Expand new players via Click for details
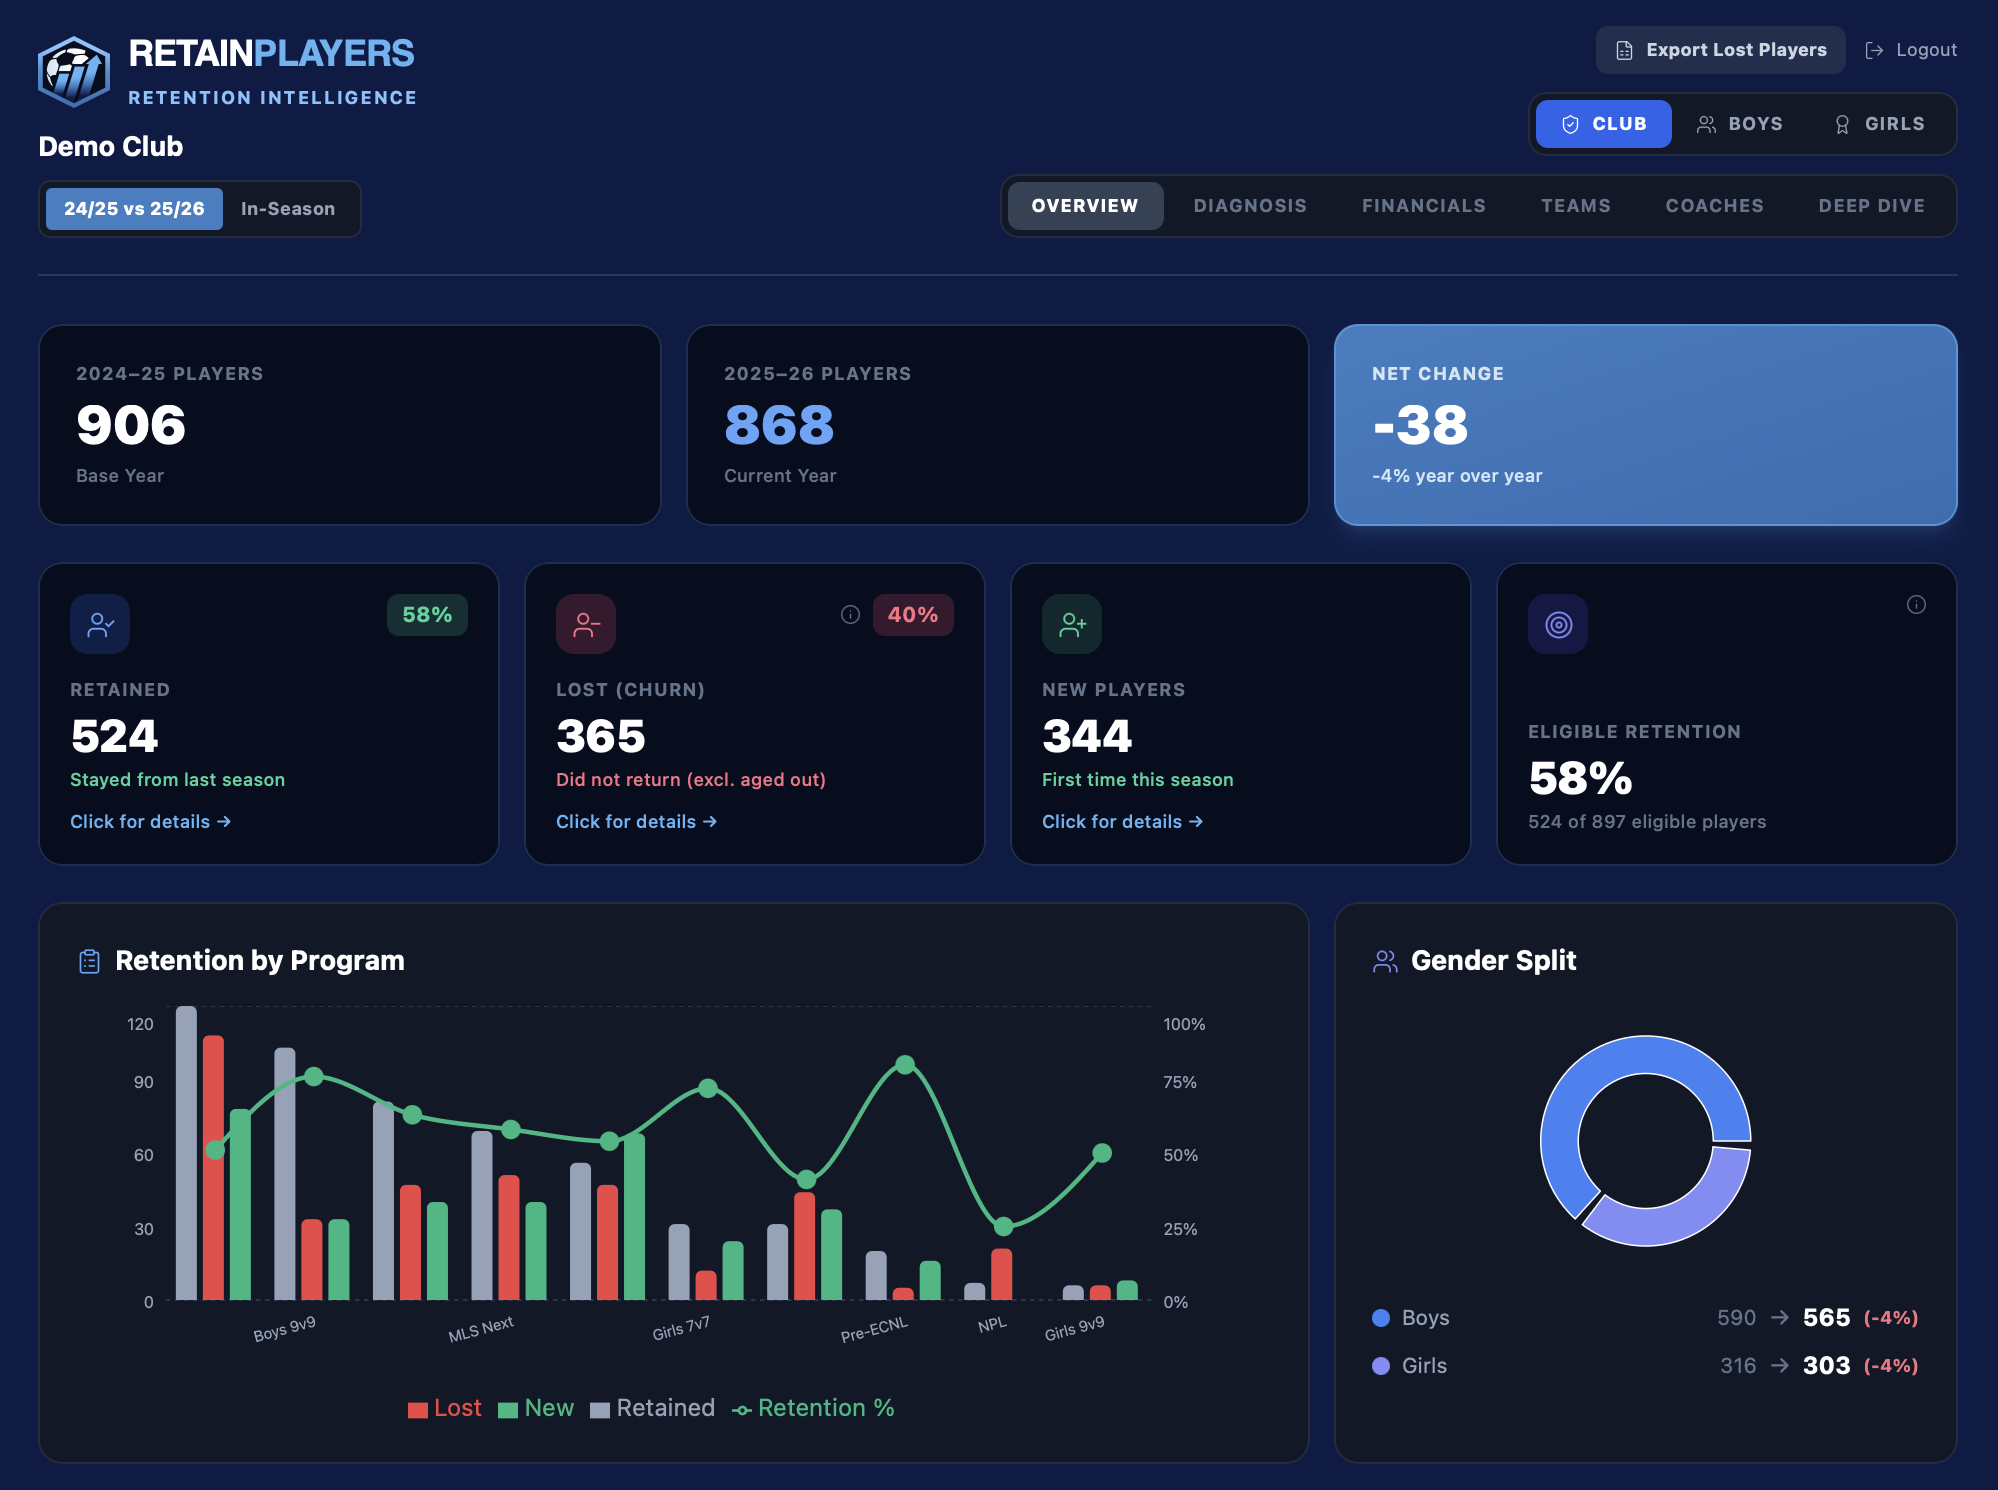This screenshot has width=1998, height=1490. pyautogui.click(x=1122, y=822)
